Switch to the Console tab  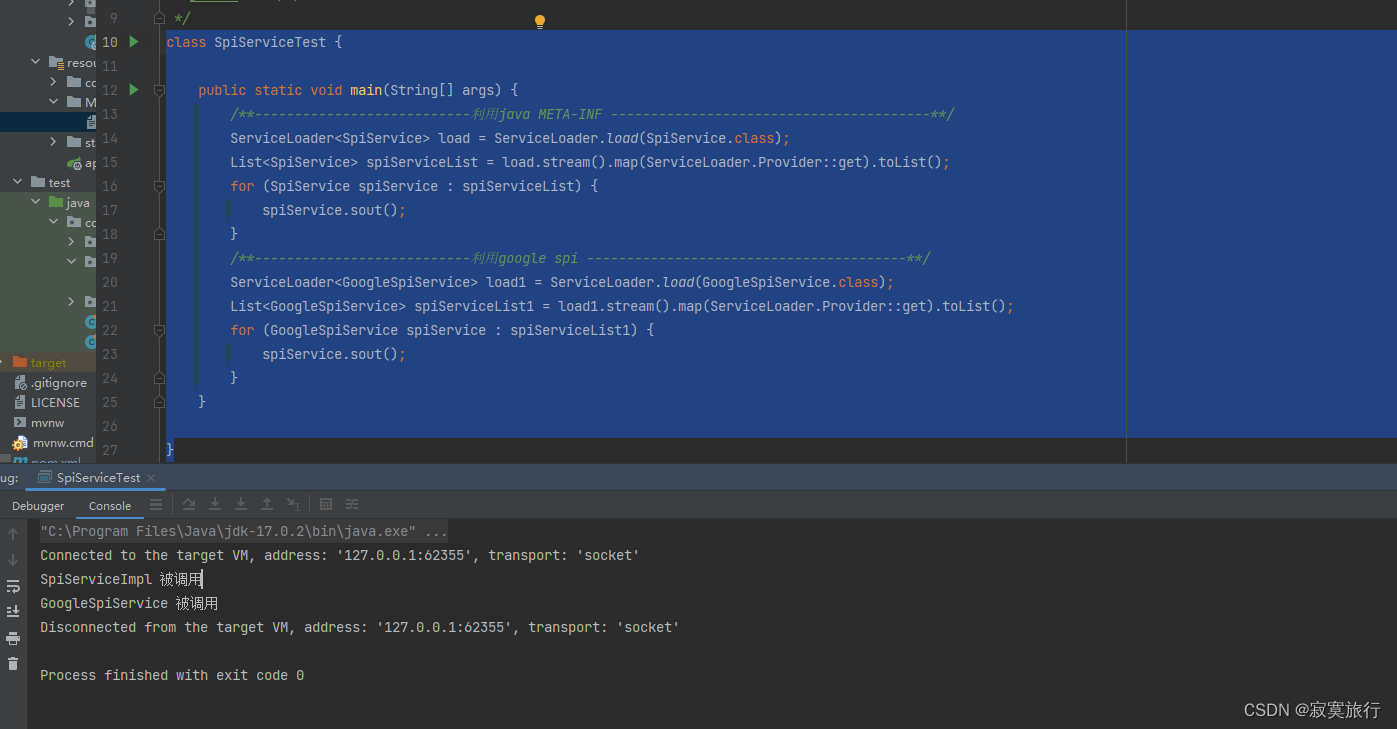point(110,506)
